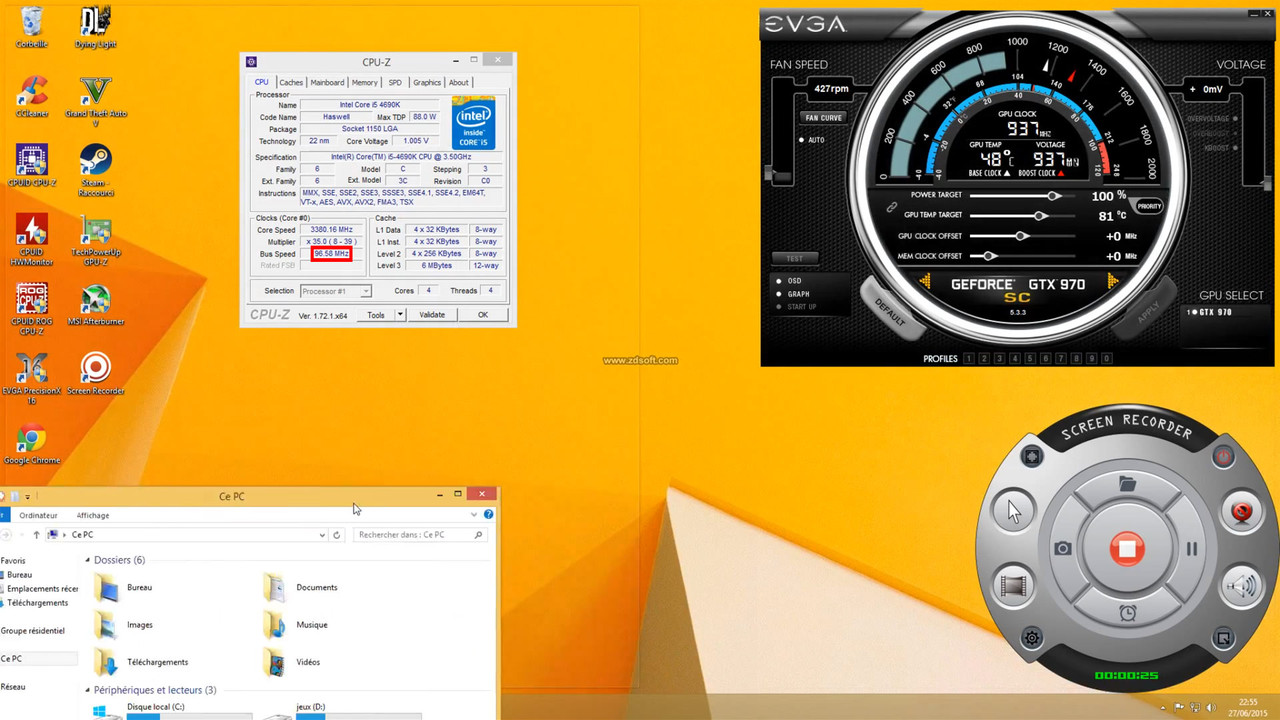
Task: Open the alarm clock schedule in Screen Recorder
Action: [x=1127, y=613]
